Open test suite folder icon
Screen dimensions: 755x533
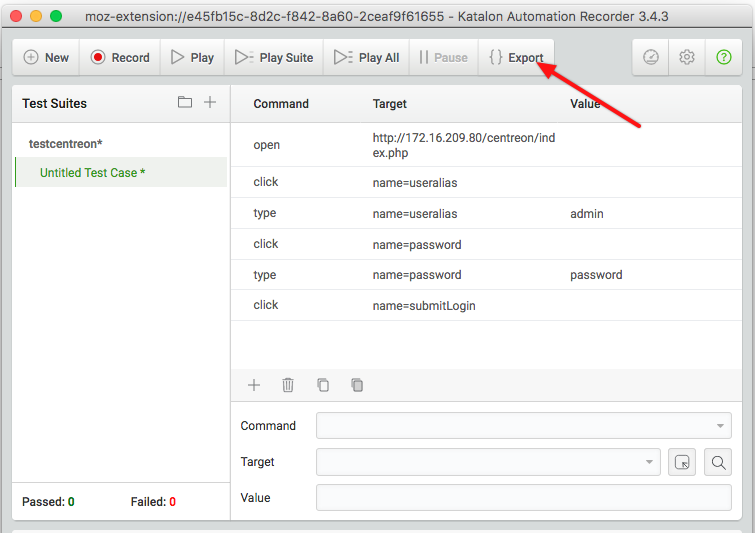click(185, 102)
